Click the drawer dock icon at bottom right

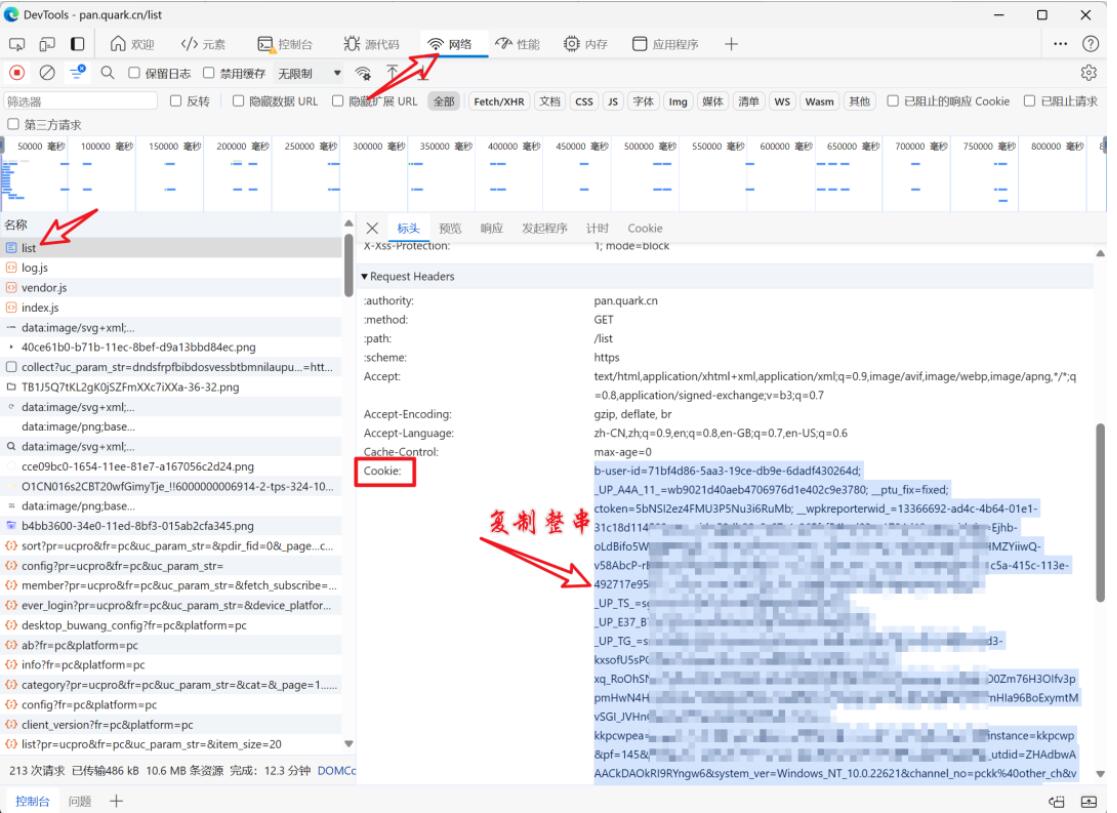pos(1057,801)
